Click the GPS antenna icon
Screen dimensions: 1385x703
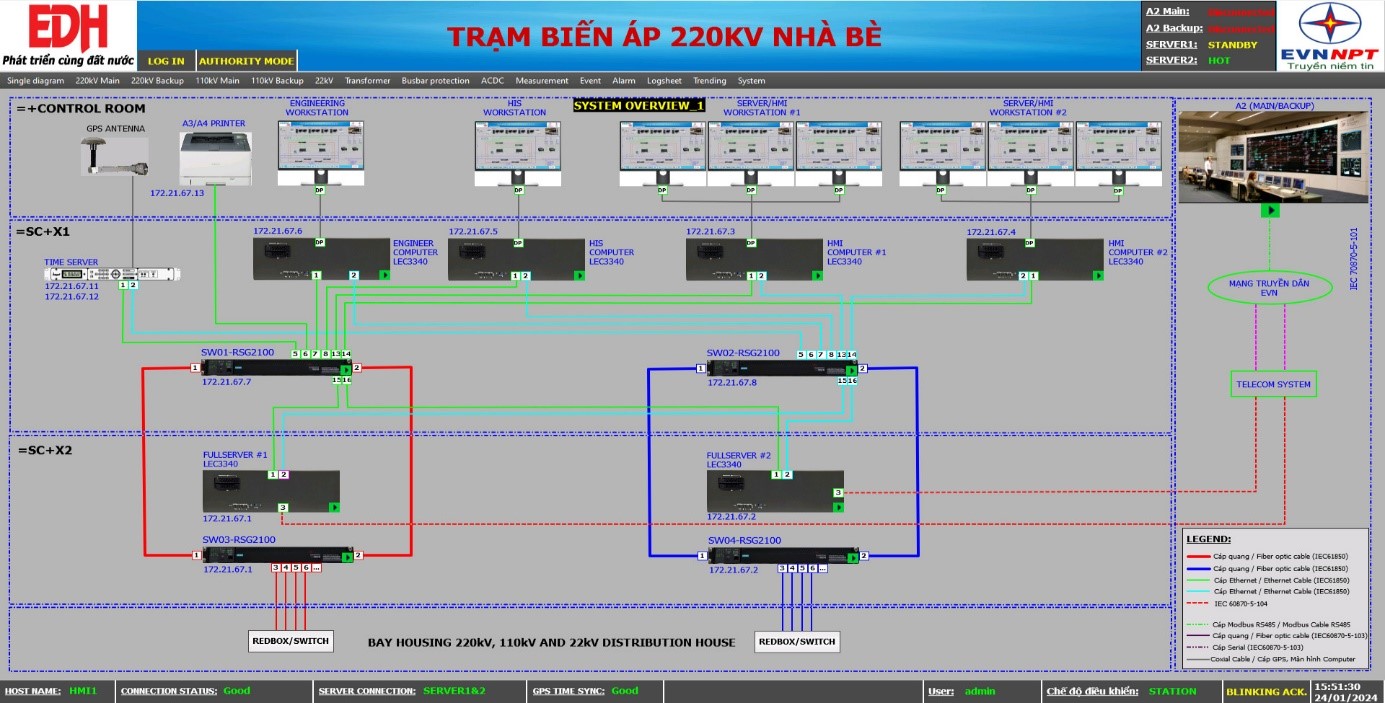coord(115,157)
